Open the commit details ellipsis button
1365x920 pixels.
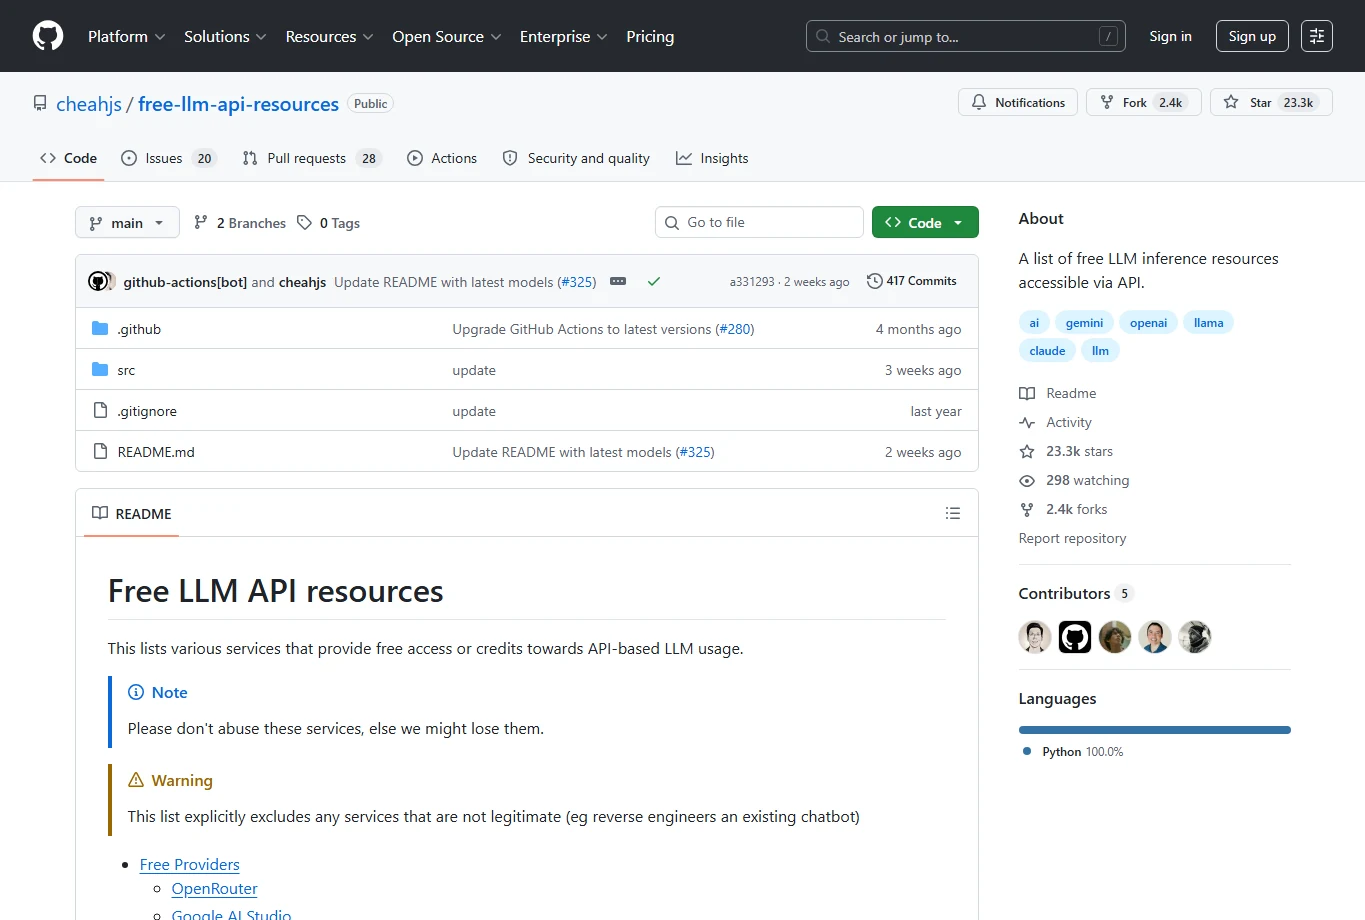coord(618,282)
